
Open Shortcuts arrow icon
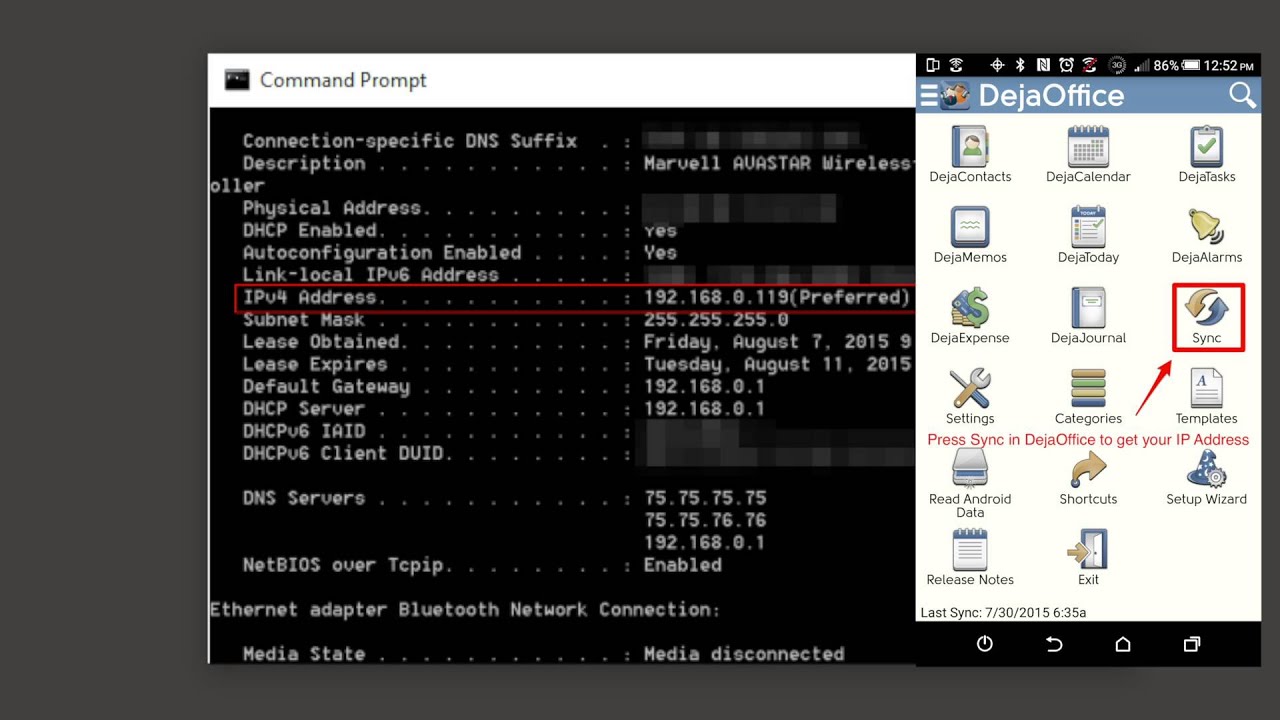tap(1088, 469)
